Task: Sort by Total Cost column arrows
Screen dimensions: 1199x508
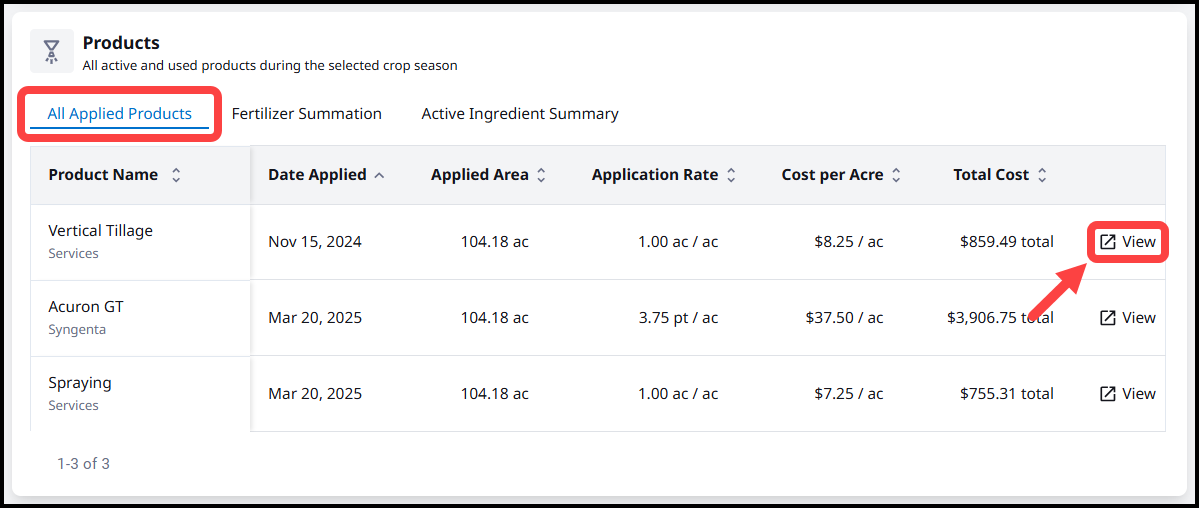Action: (1042, 175)
